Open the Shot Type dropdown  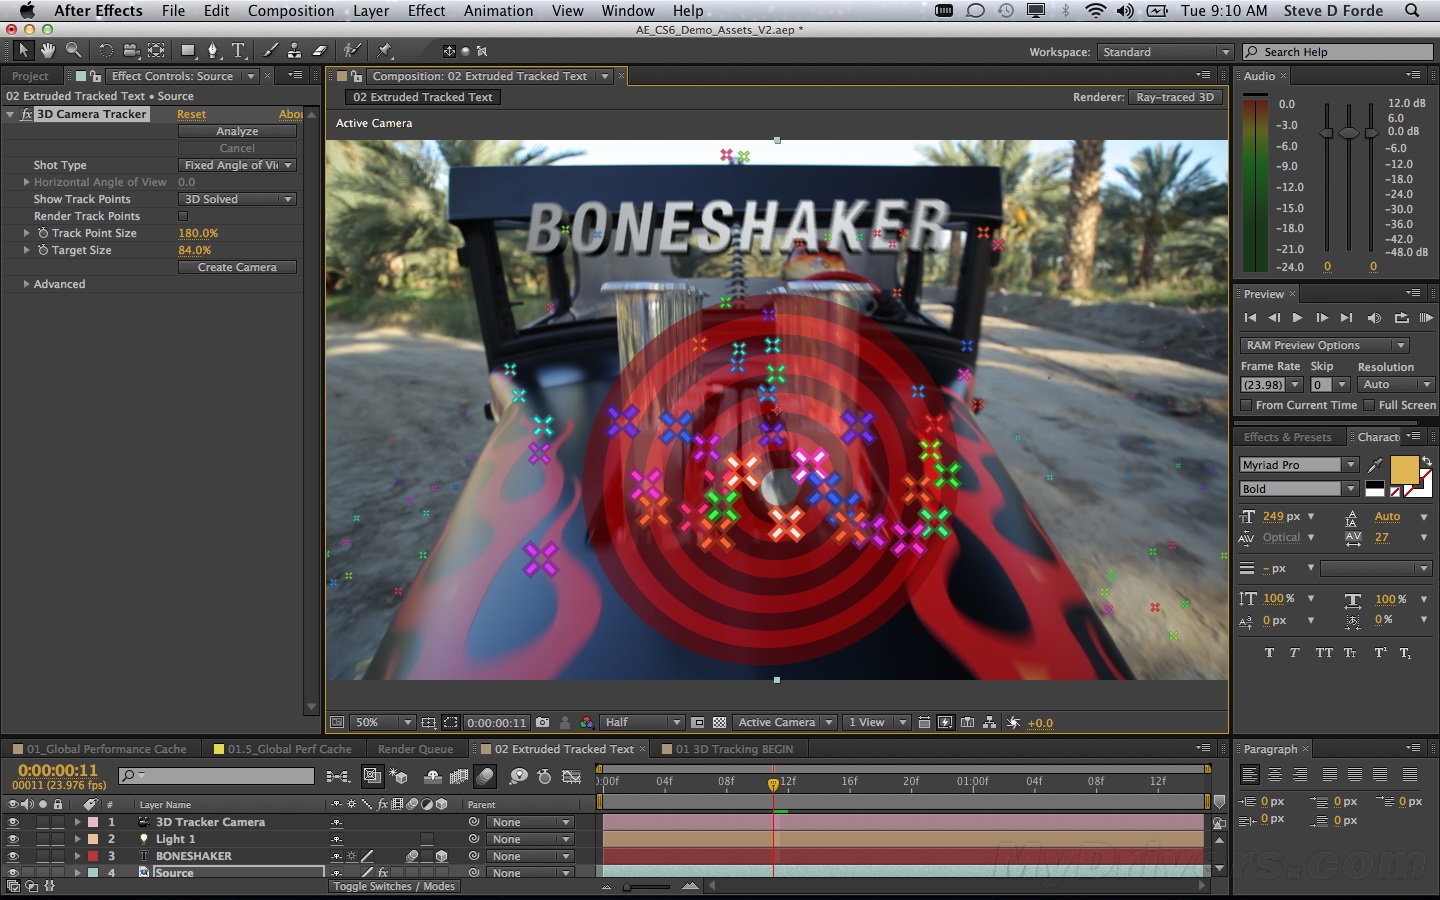[x=237, y=165]
